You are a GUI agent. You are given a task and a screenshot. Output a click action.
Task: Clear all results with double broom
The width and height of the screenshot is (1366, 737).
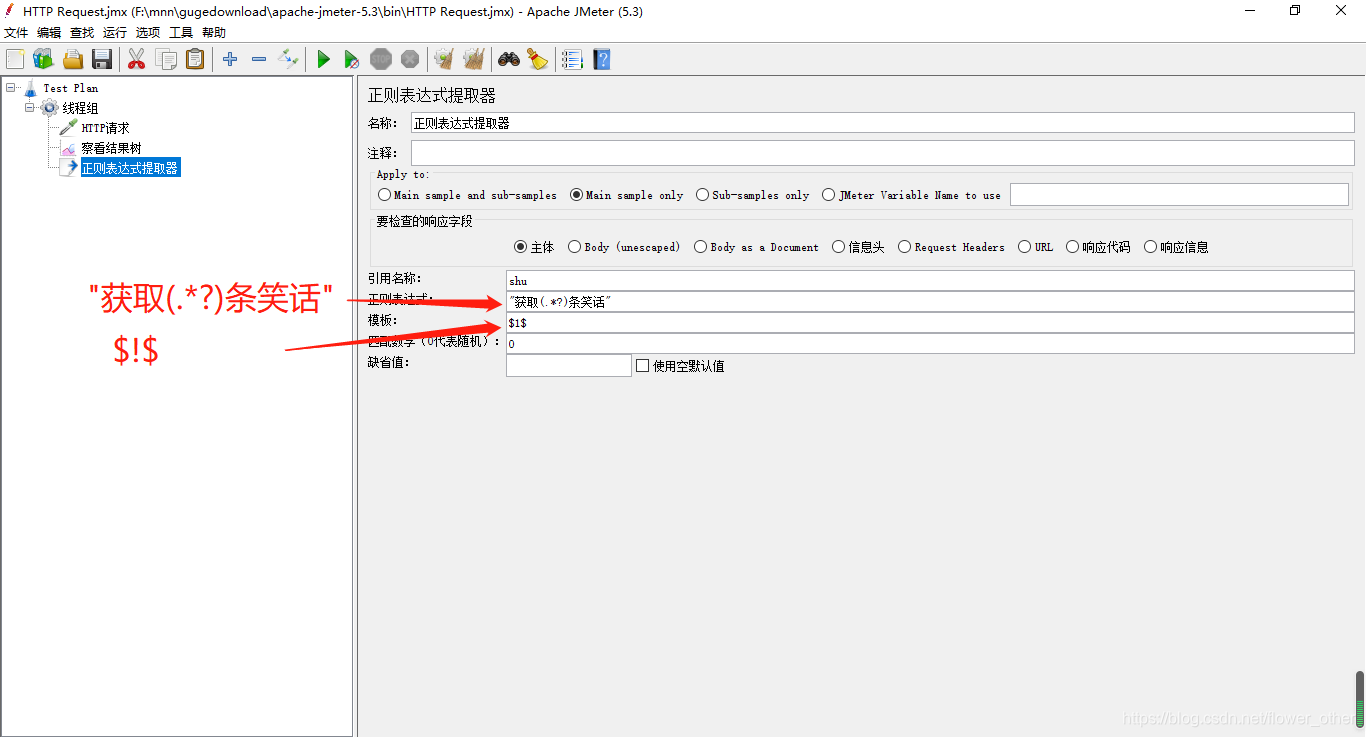click(474, 60)
